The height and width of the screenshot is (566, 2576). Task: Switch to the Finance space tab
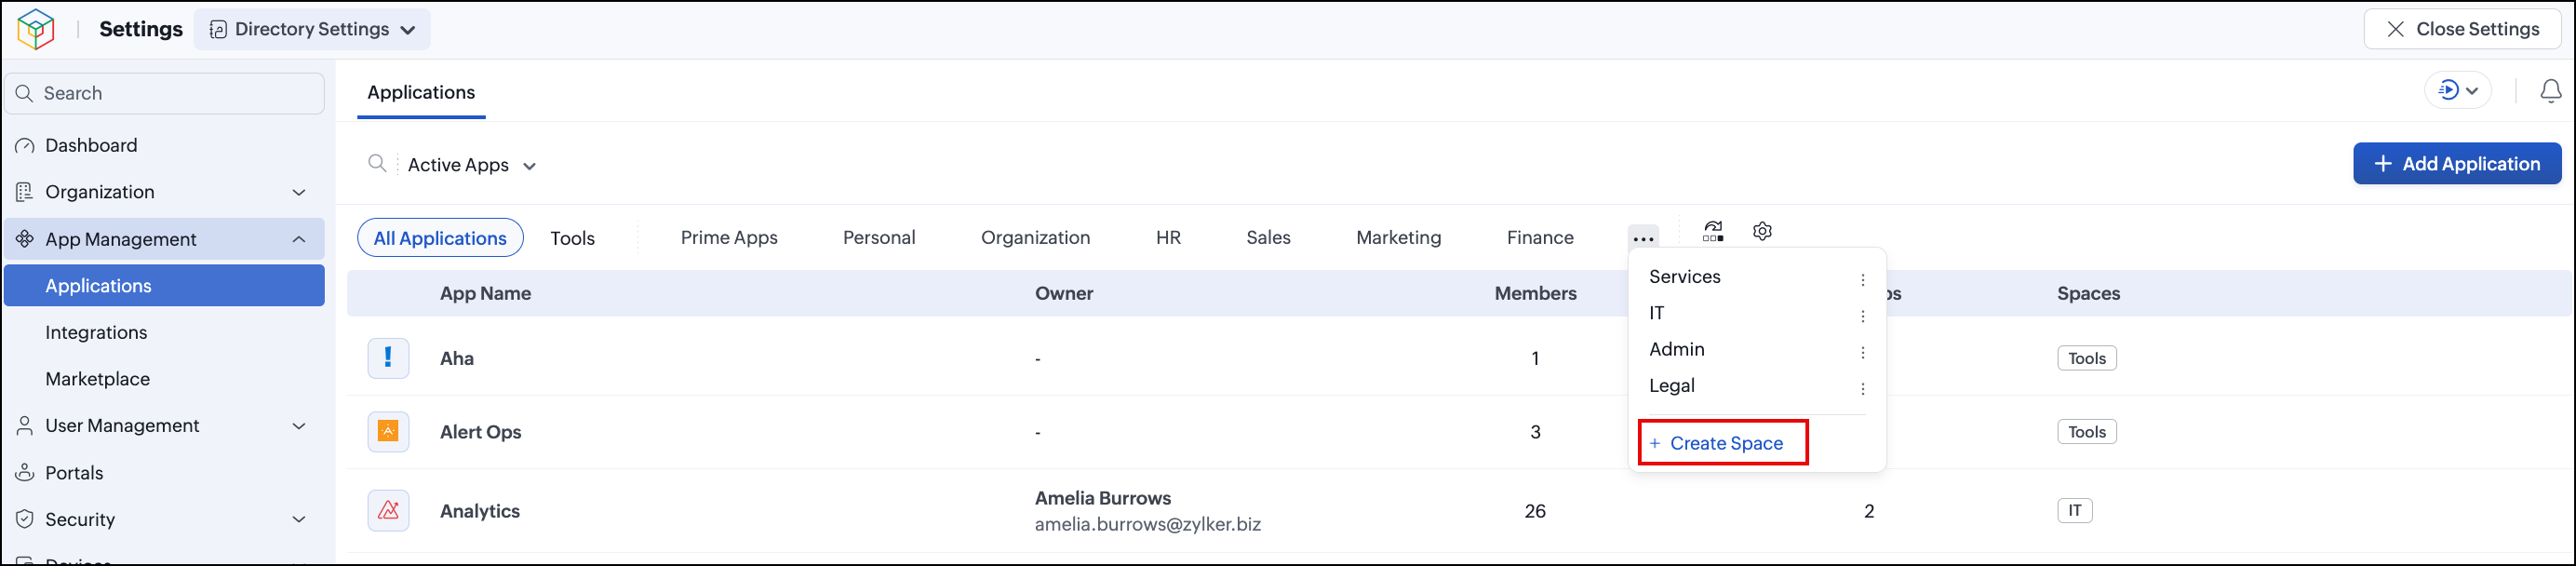coord(1540,238)
